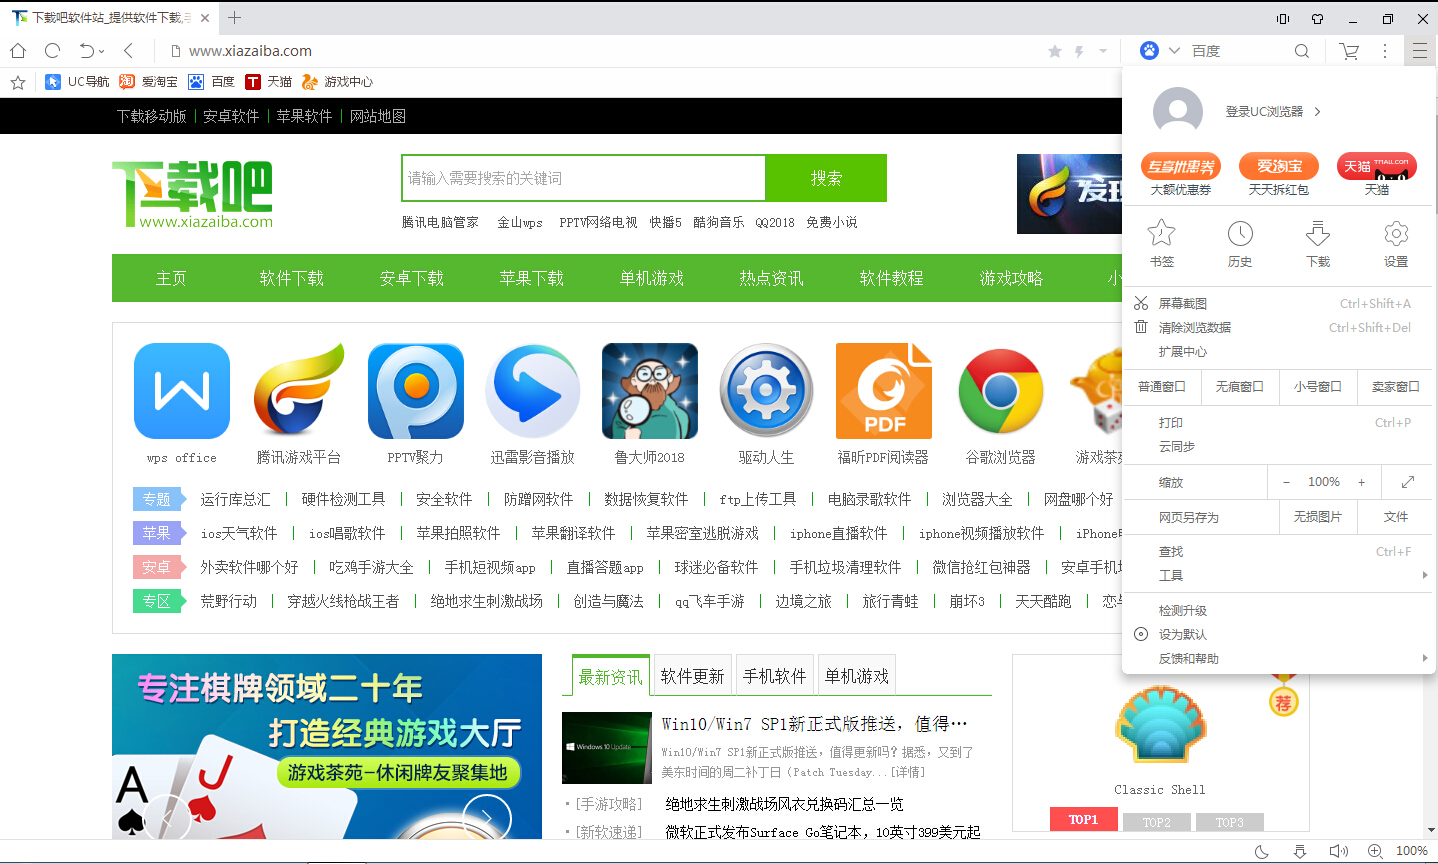Open the 安卓下载 navigation menu
The width and height of the screenshot is (1438, 864).
tap(411, 278)
